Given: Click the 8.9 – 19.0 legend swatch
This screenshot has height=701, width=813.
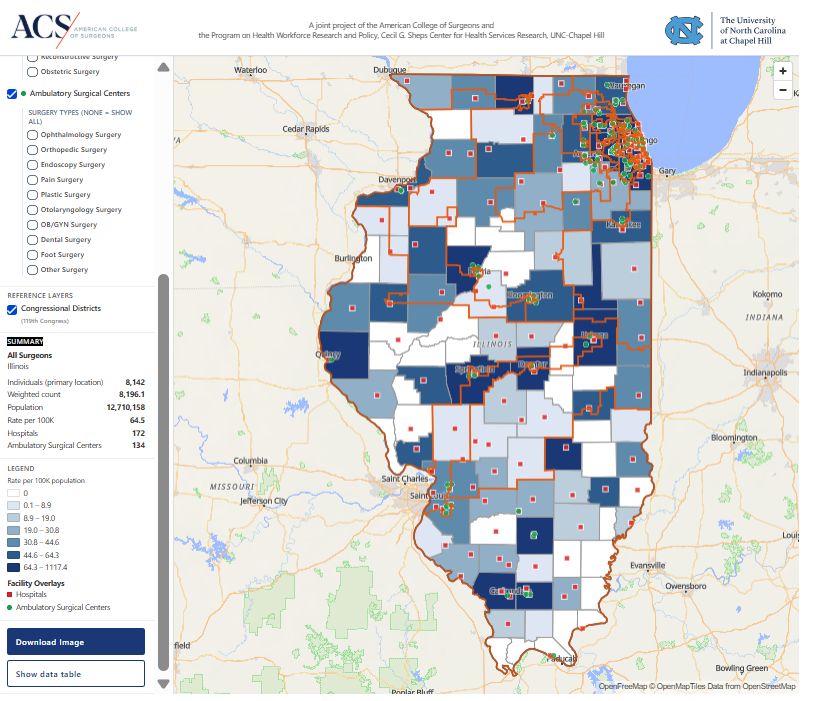Looking at the screenshot, I should pyautogui.click(x=13, y=518).
